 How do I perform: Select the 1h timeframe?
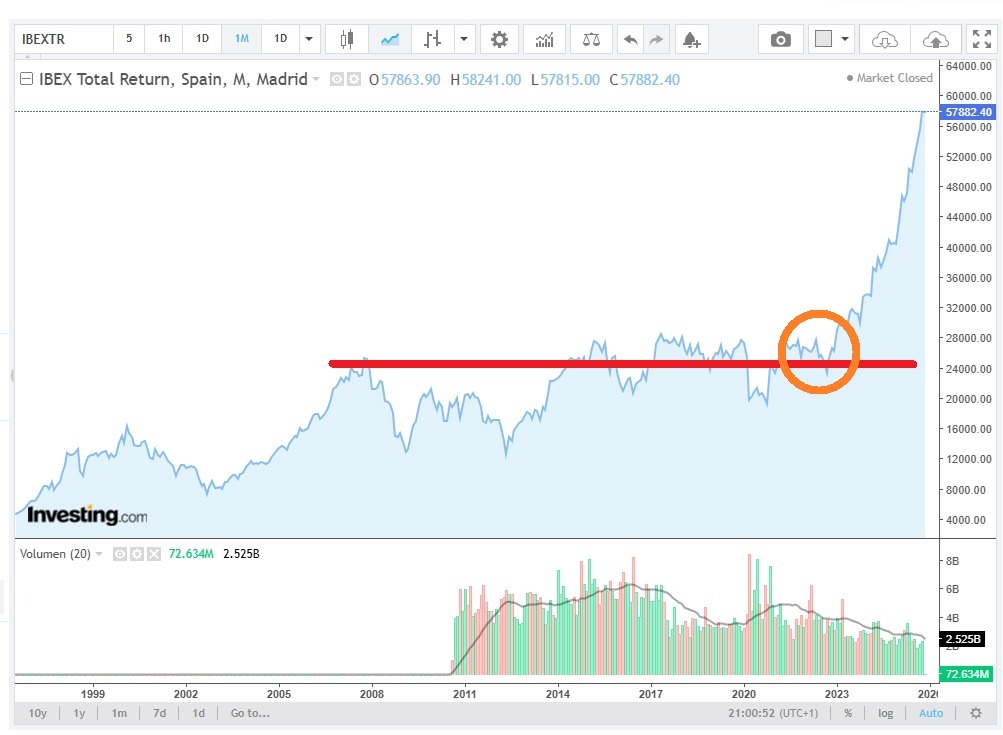164,39
